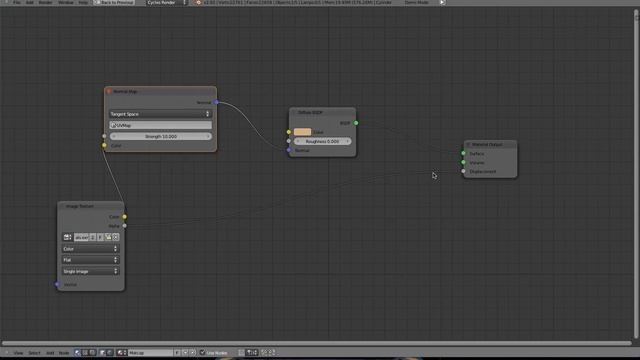
Task: Collapse the Diffuse BSDF node header
Action: 293,112
